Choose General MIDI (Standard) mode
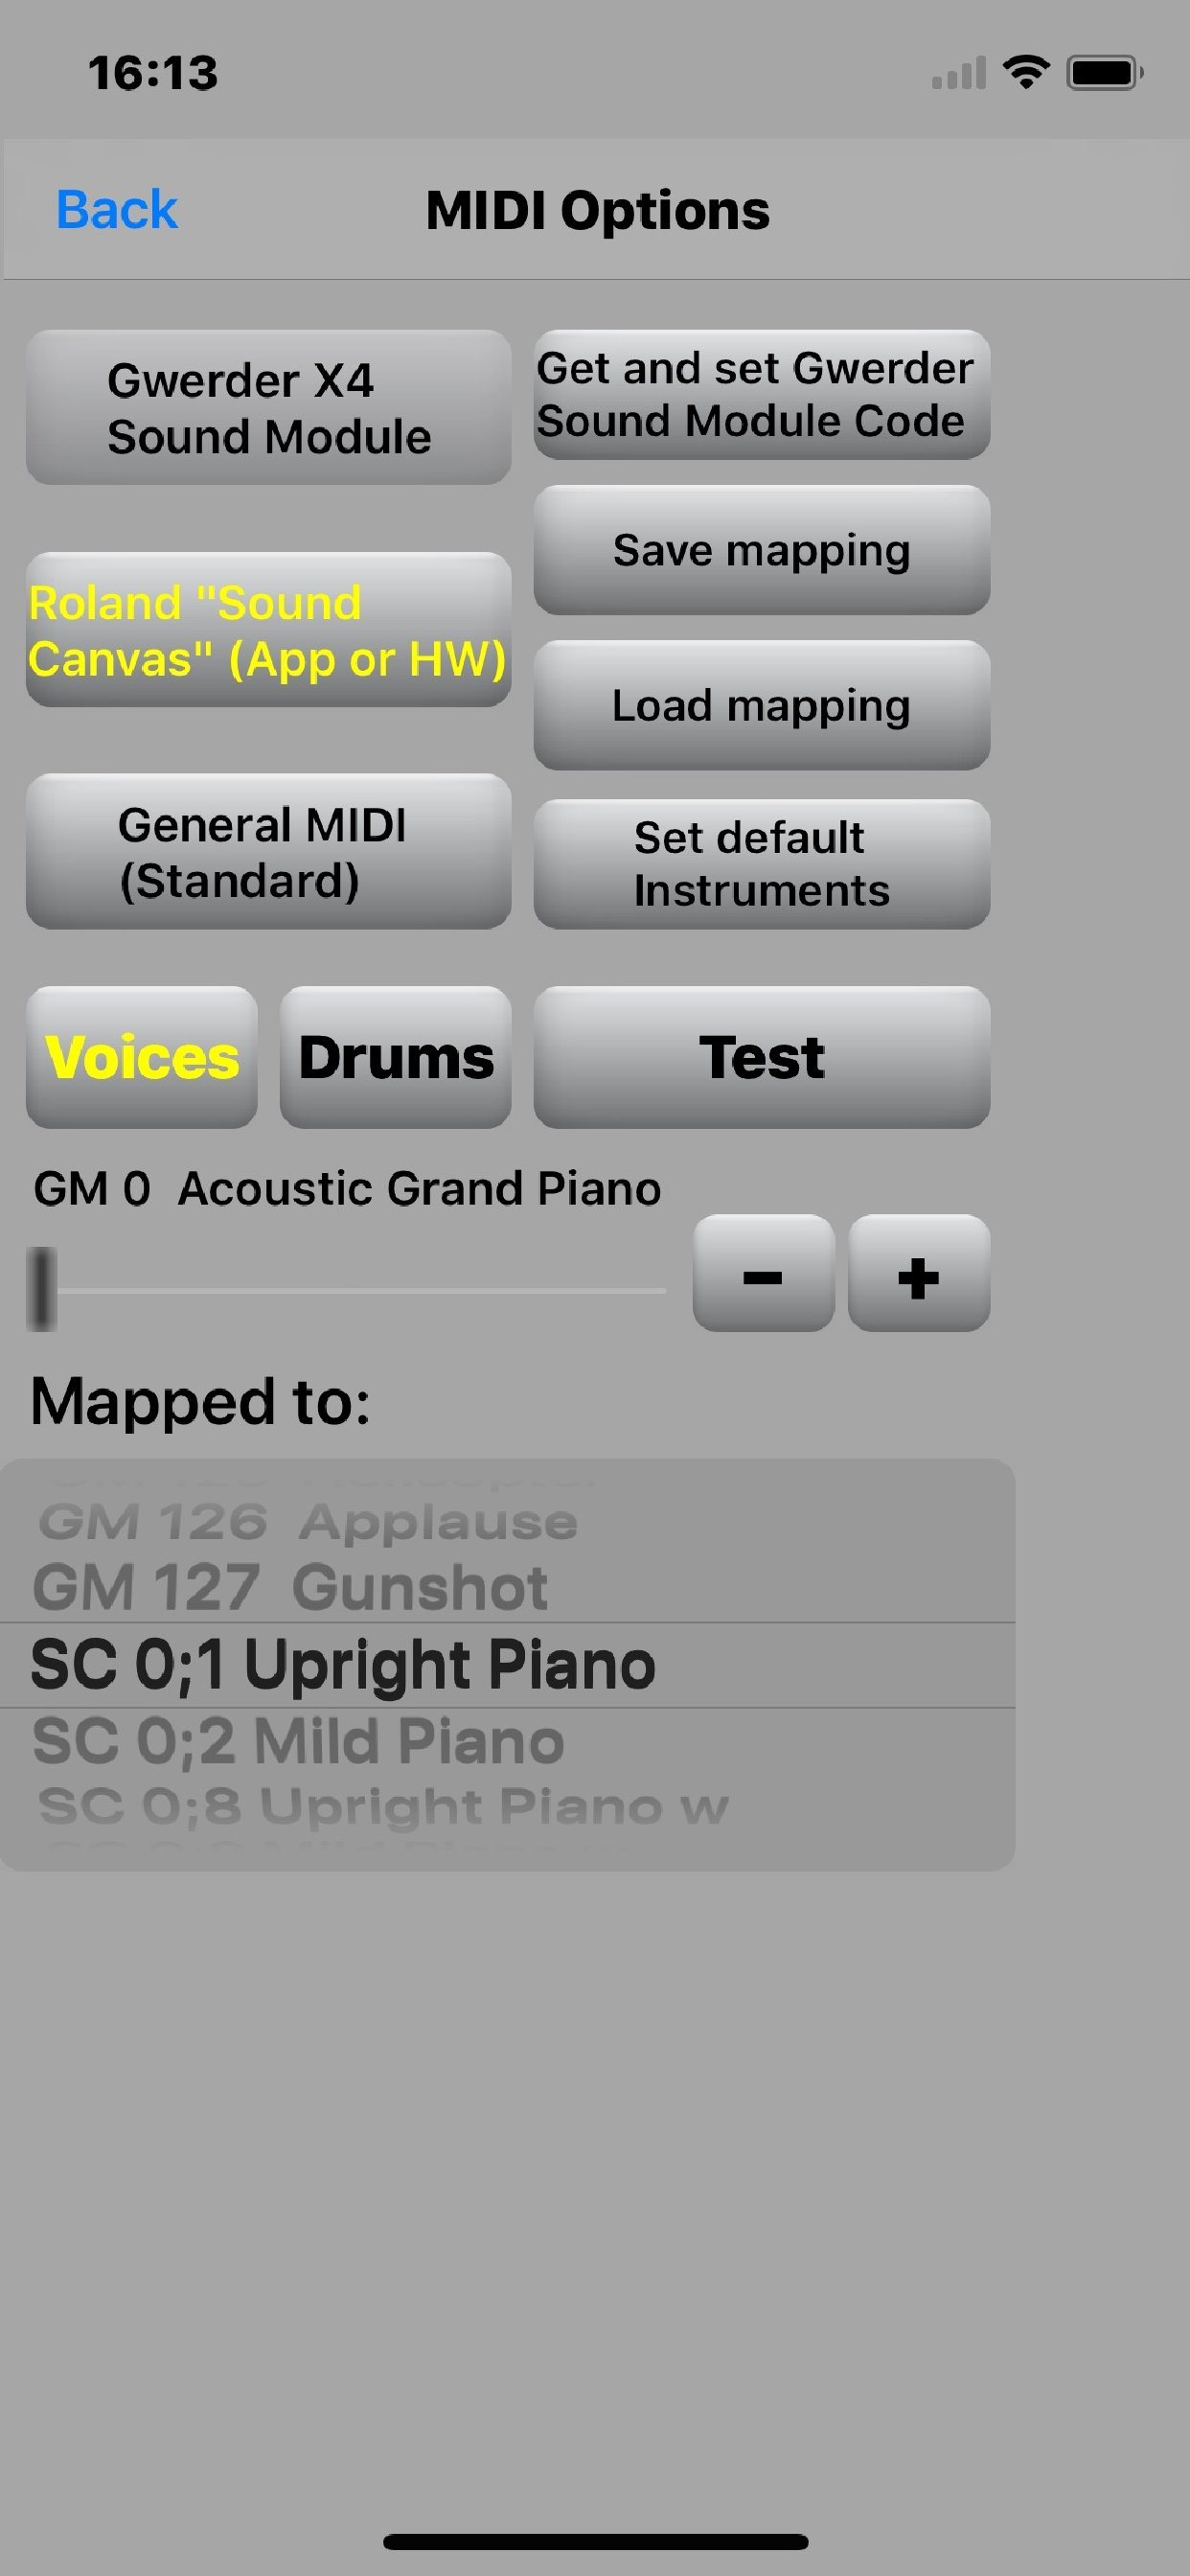 coord(268,852)
